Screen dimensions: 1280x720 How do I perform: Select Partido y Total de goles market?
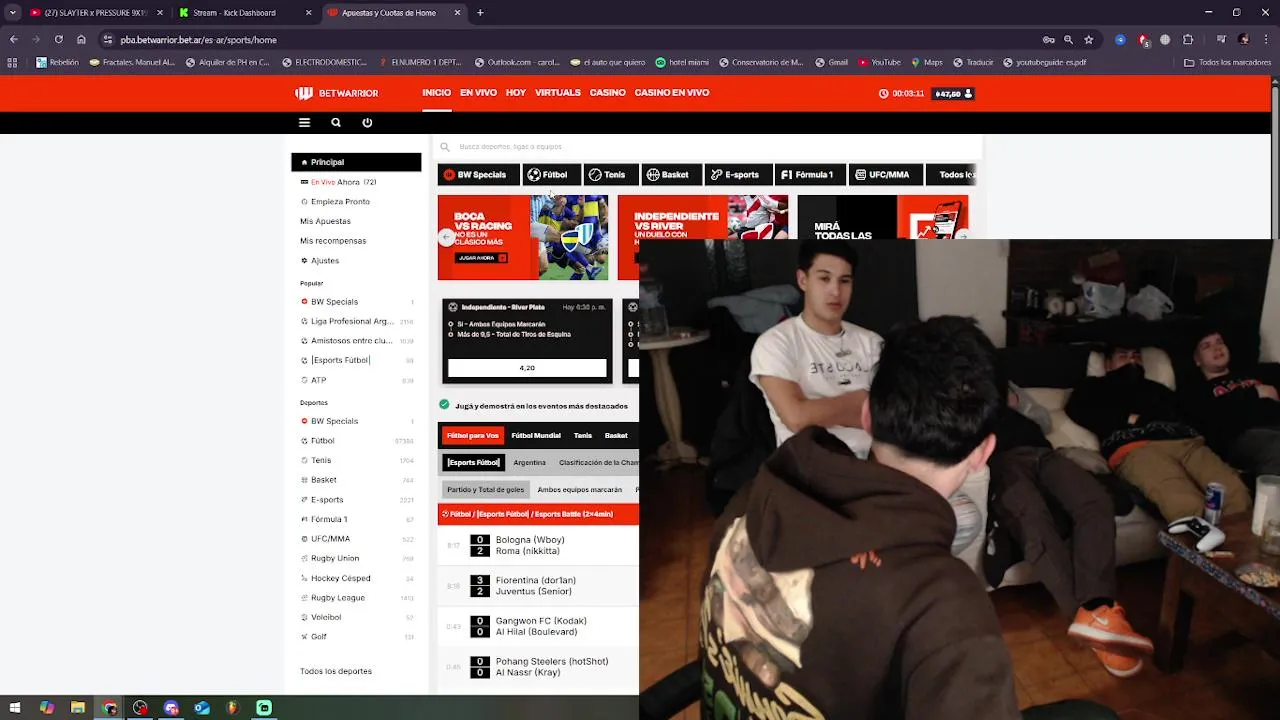(x=485, y=490)
